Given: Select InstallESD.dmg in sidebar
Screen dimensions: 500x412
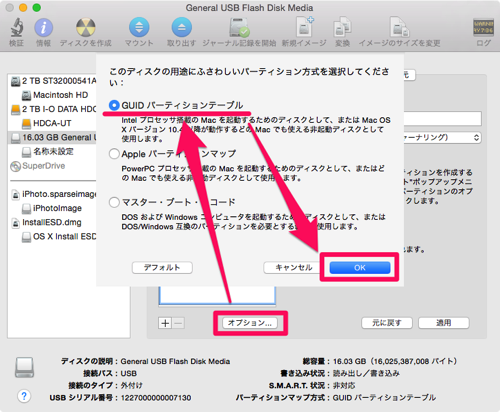Looking at the screenshot, I should pos(47,222).
